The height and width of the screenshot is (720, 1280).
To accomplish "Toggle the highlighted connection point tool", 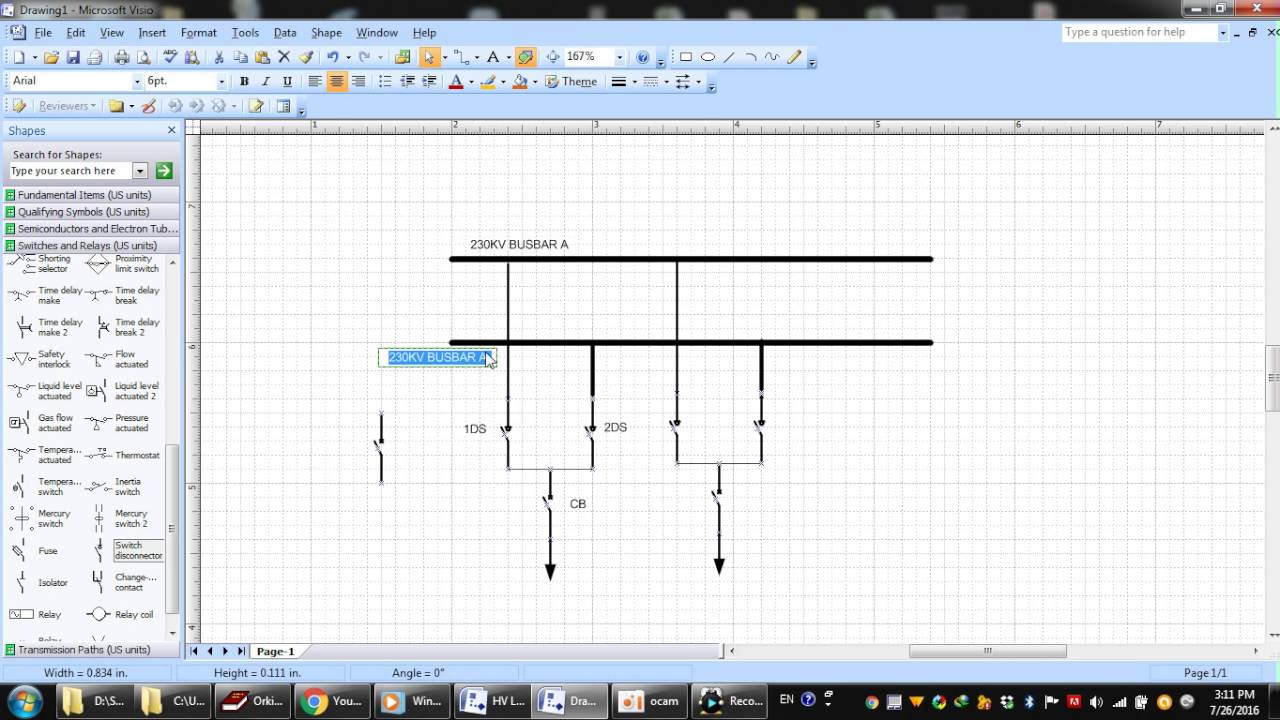I will 526,57.
